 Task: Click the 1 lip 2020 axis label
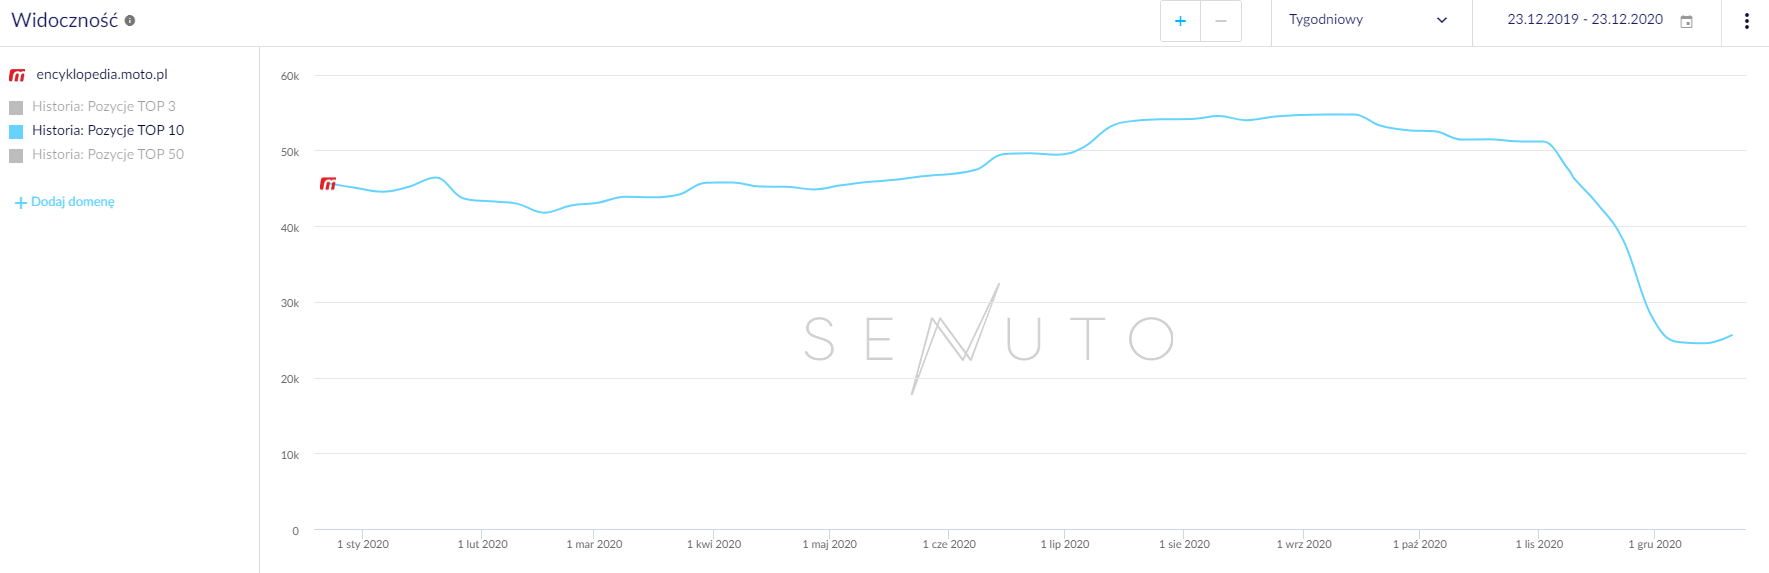[1065, 544]
